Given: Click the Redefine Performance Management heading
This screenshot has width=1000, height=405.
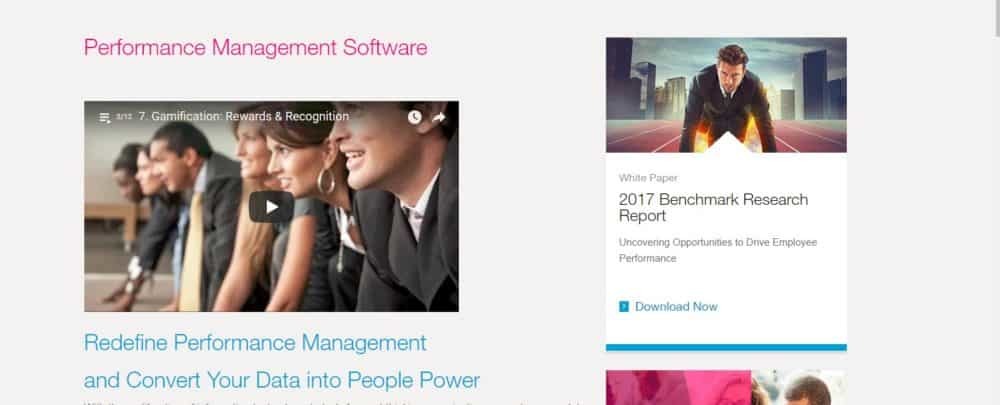Looking at the screenshot, I should (x=255, y=343).
